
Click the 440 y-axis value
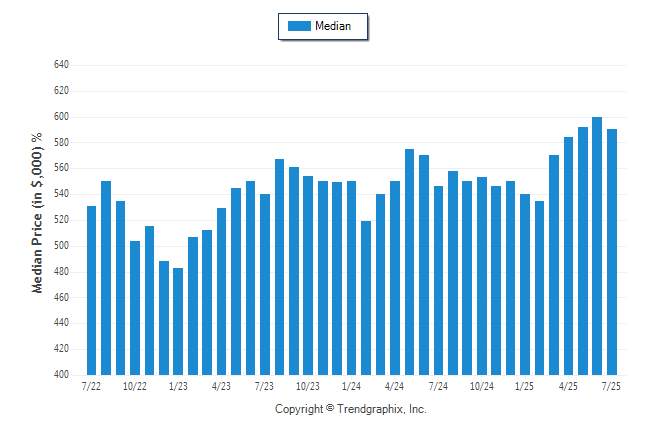pos(61,323)
